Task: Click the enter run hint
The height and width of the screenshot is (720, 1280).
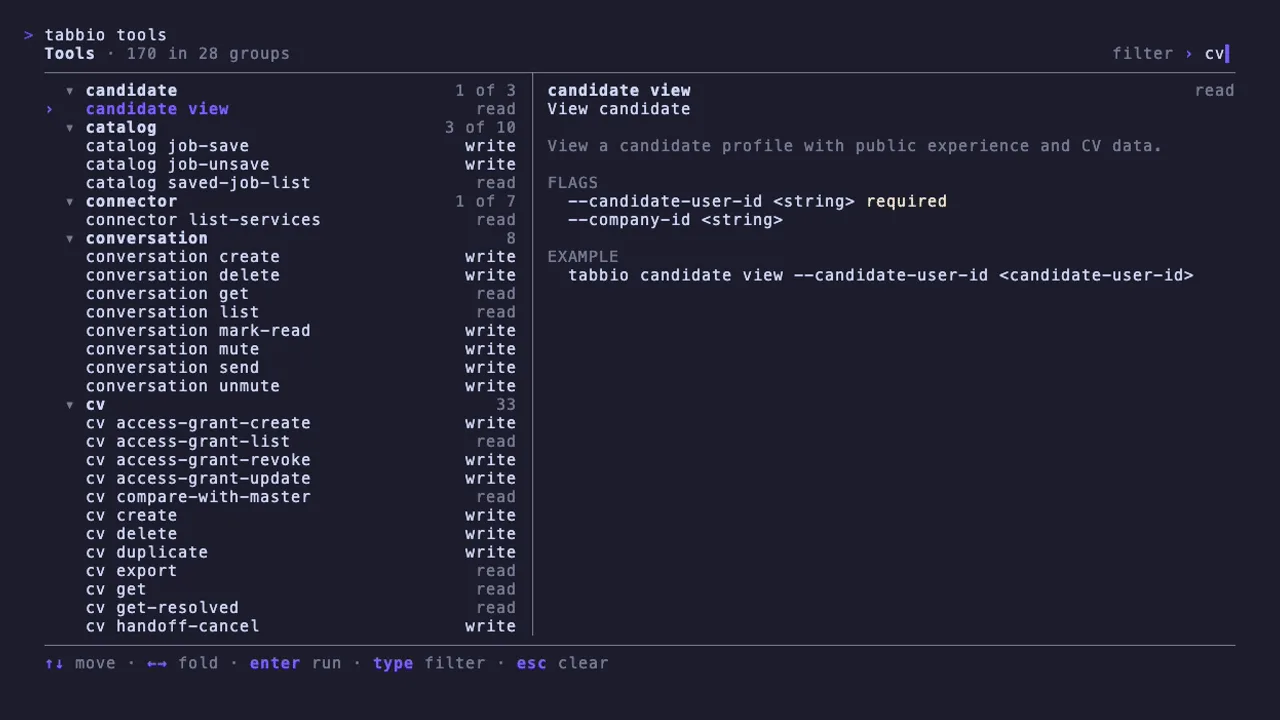Action: coord(295,663)
